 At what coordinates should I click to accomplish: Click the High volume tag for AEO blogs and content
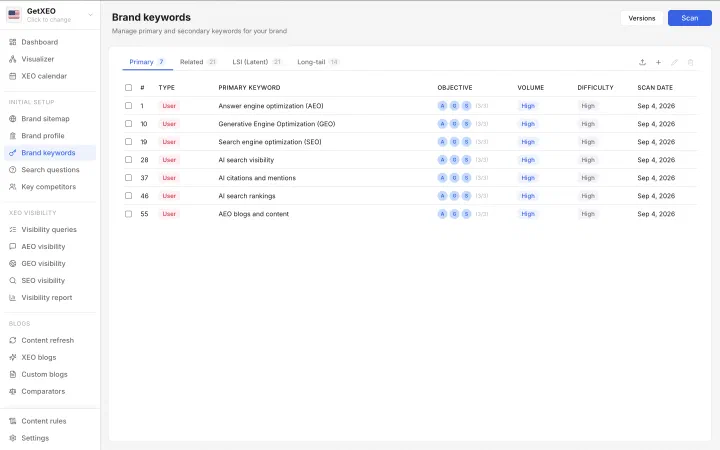(x=528, y=214)
